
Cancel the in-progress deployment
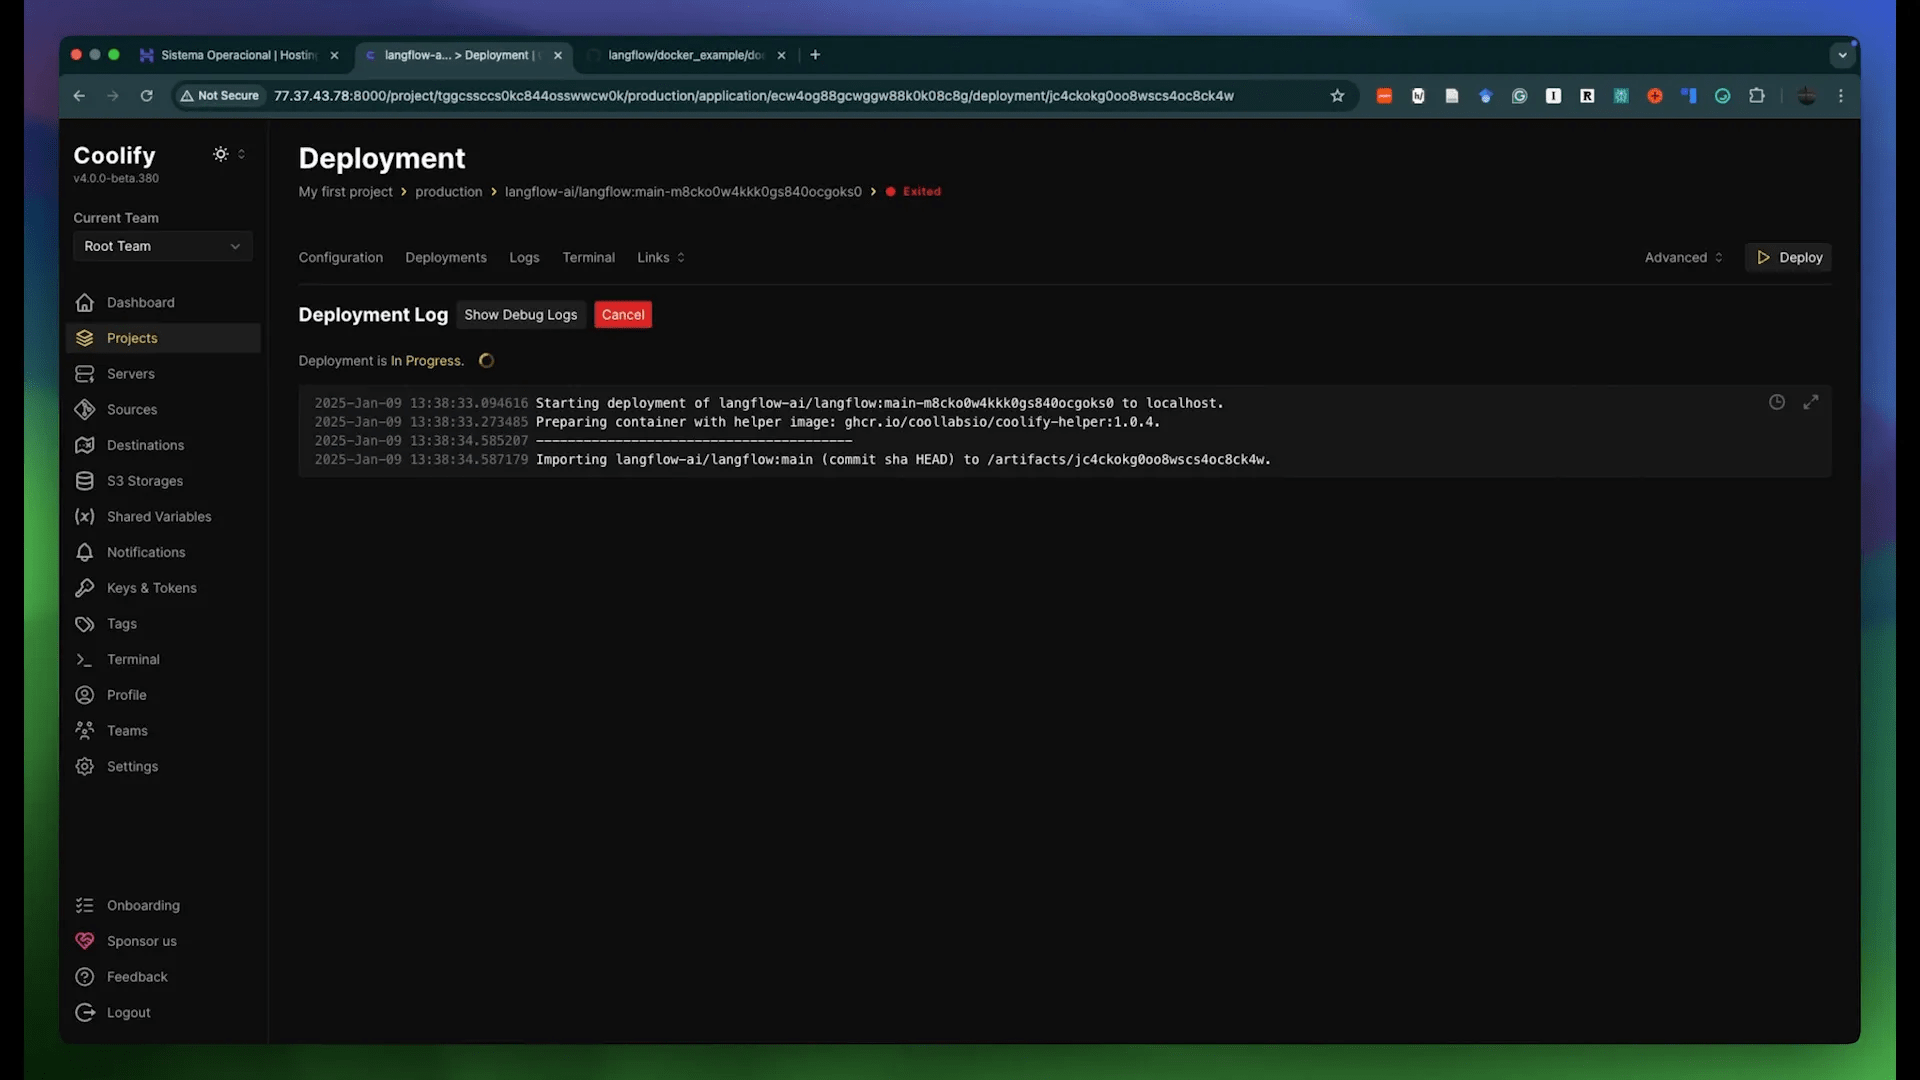pos(623,315)
